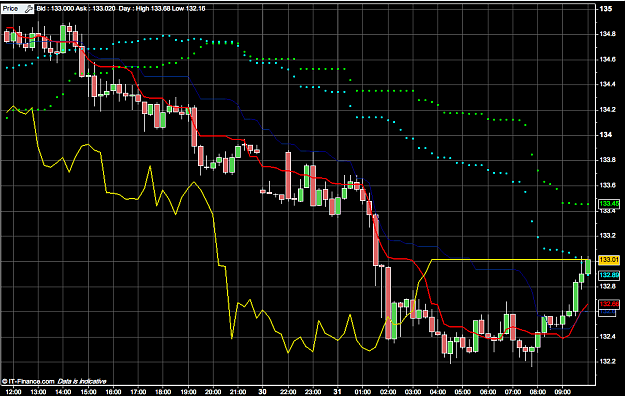Click the 134.8 label on price axis
Viewport: 625px width, 396px height.
tap(607, 34)
